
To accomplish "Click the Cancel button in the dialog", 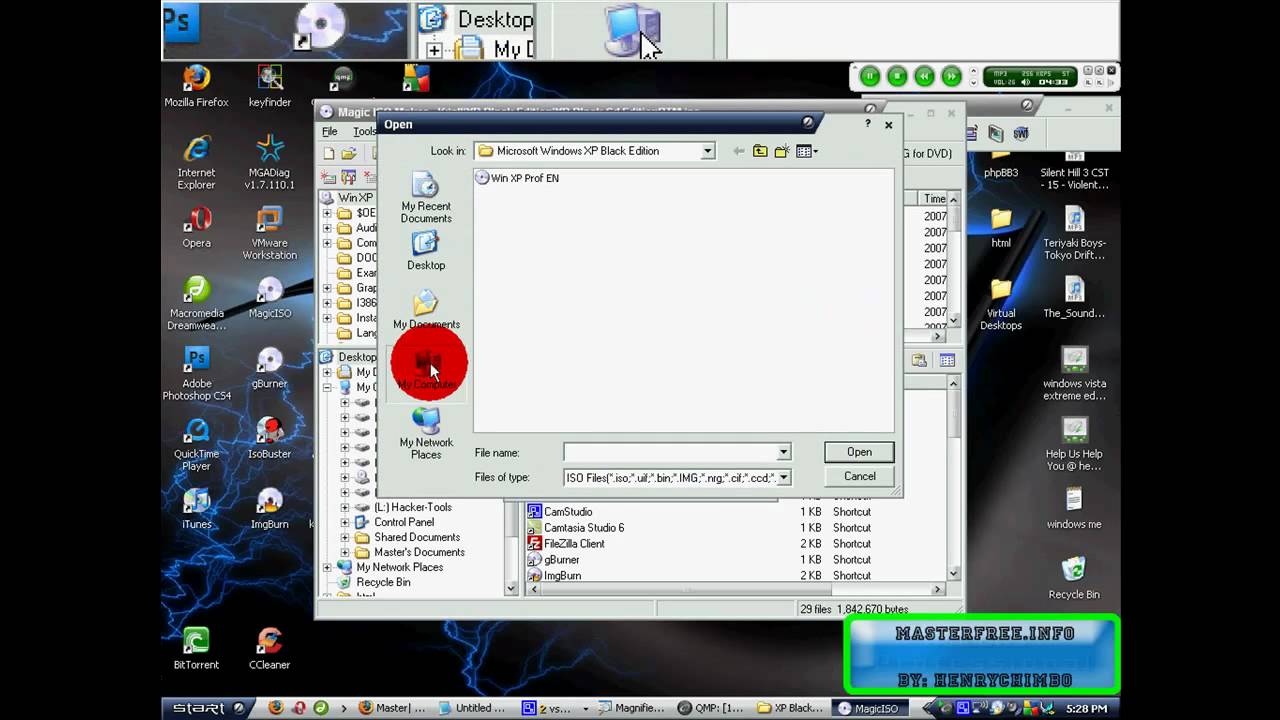I will (859, 477).
